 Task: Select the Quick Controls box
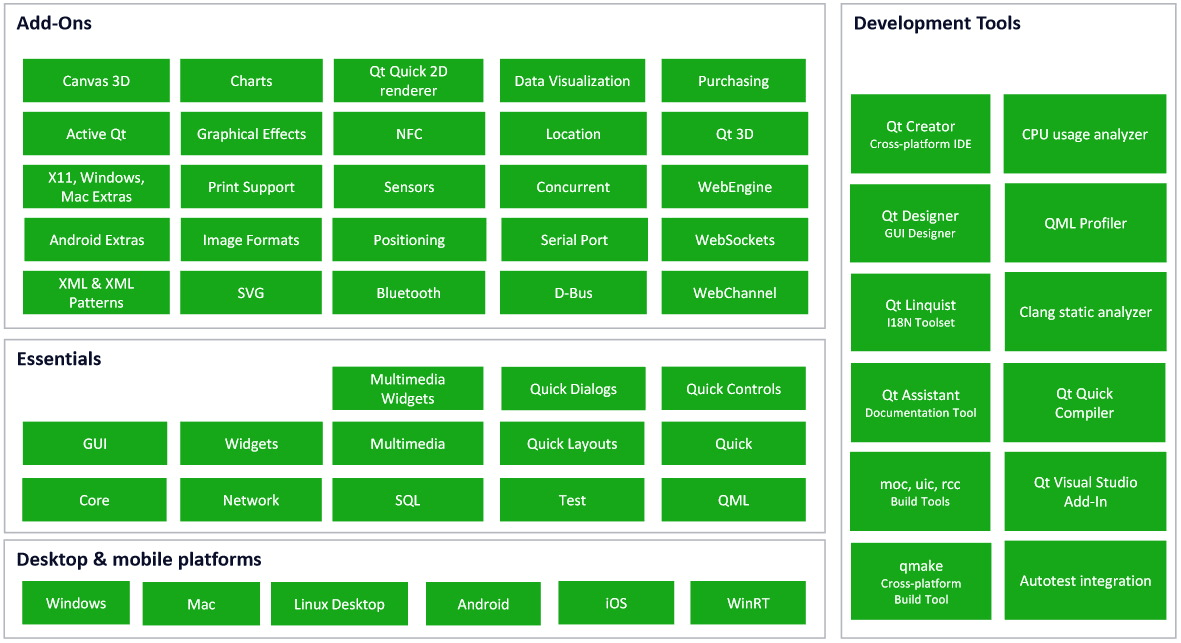(734, 389)
